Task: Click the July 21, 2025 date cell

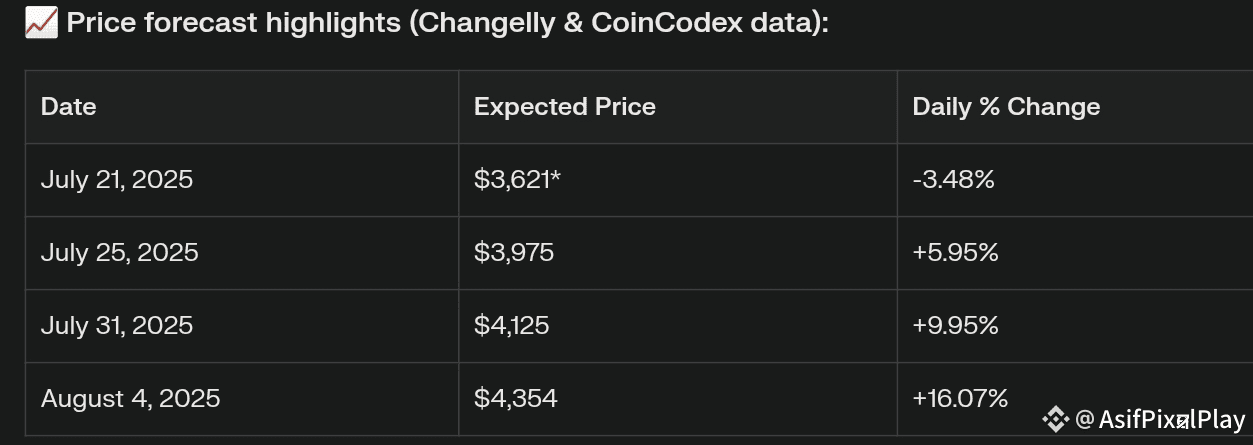Action: pyautogui.click(x=117, y=180)
